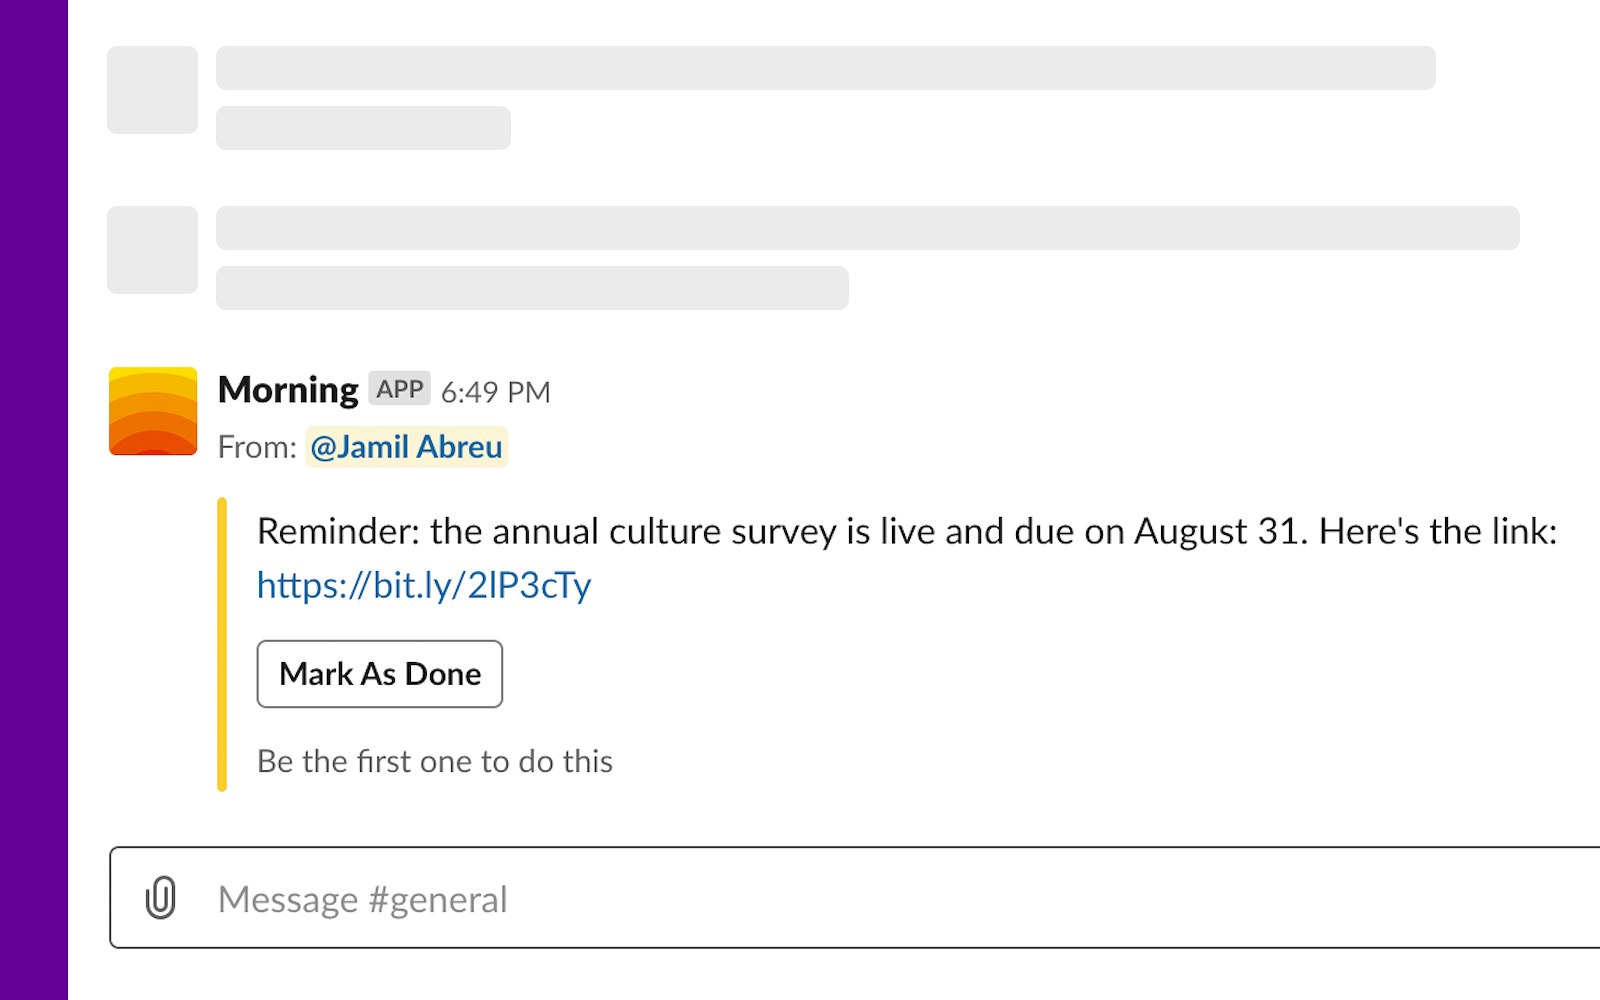Click the purple workspace sidebar
Viewport: 1600px width, 1000px height.
[33, 500]
